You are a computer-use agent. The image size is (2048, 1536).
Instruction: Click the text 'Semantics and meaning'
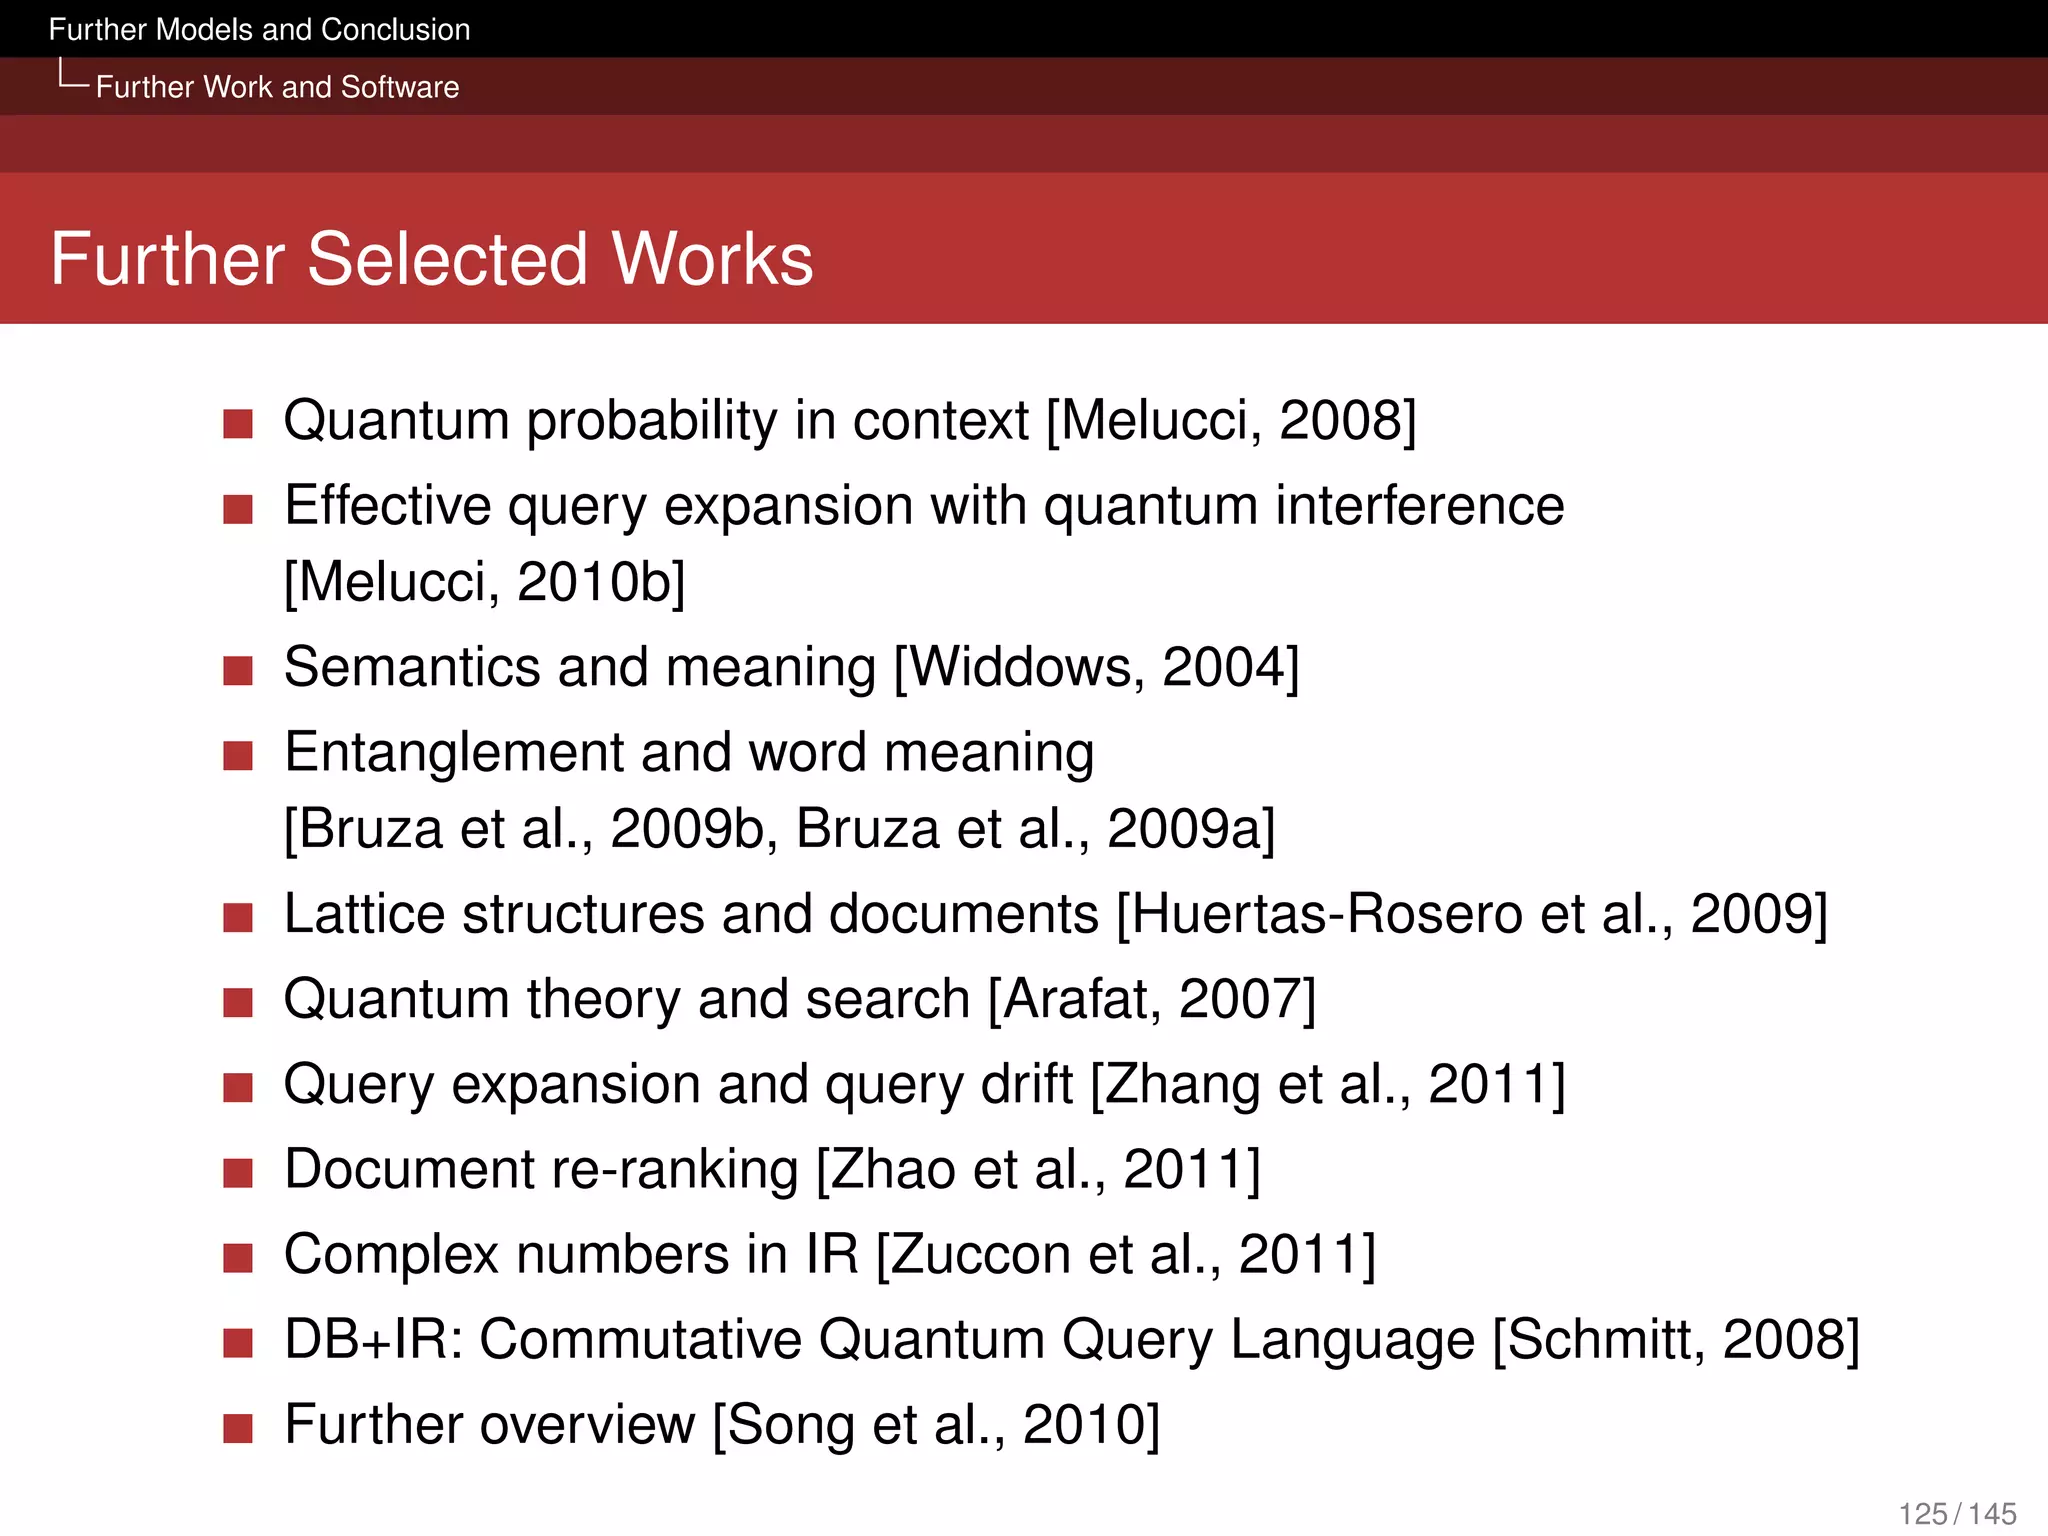click(580, 668)
